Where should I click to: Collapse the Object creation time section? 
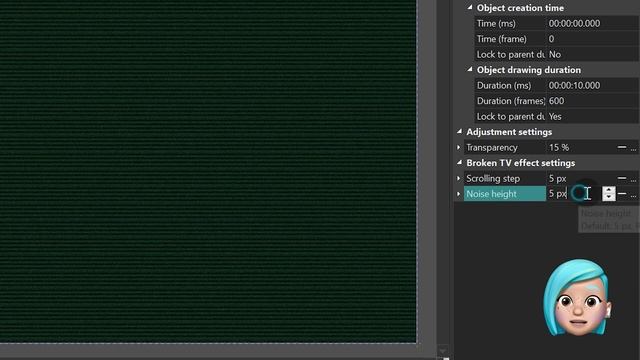click(470, 7)
